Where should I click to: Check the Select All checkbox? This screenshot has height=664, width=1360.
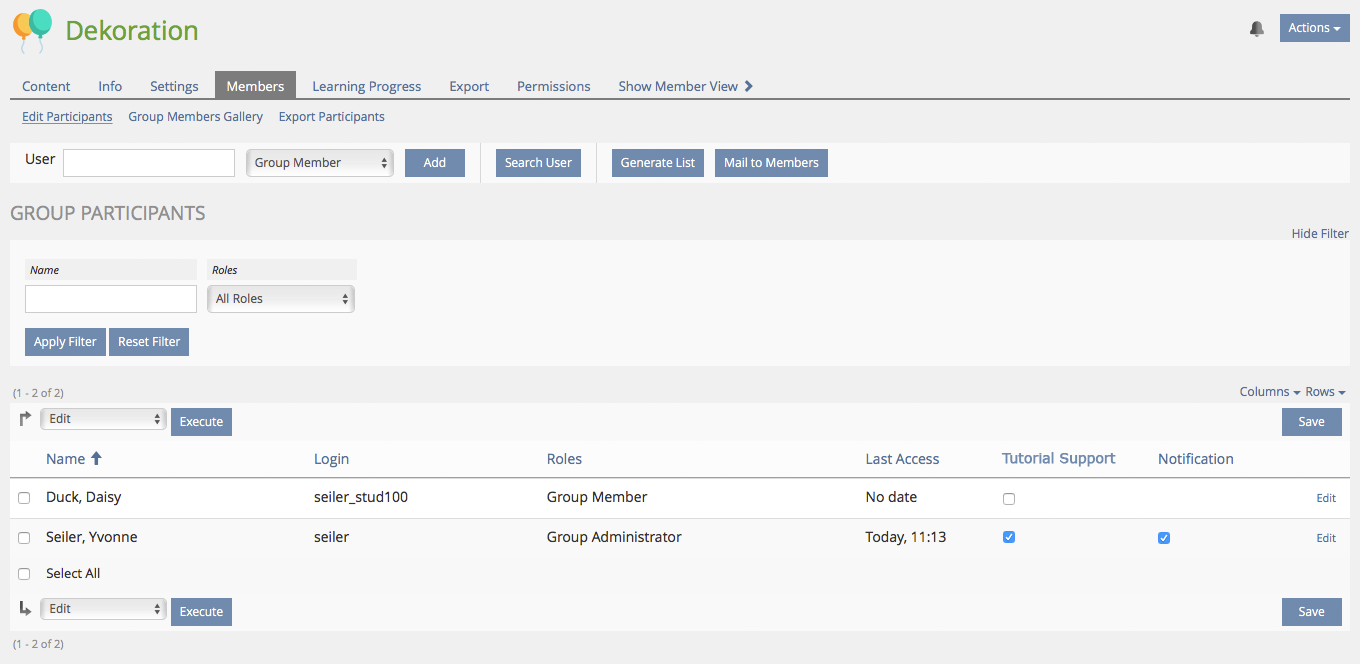[x=24, y=574]
